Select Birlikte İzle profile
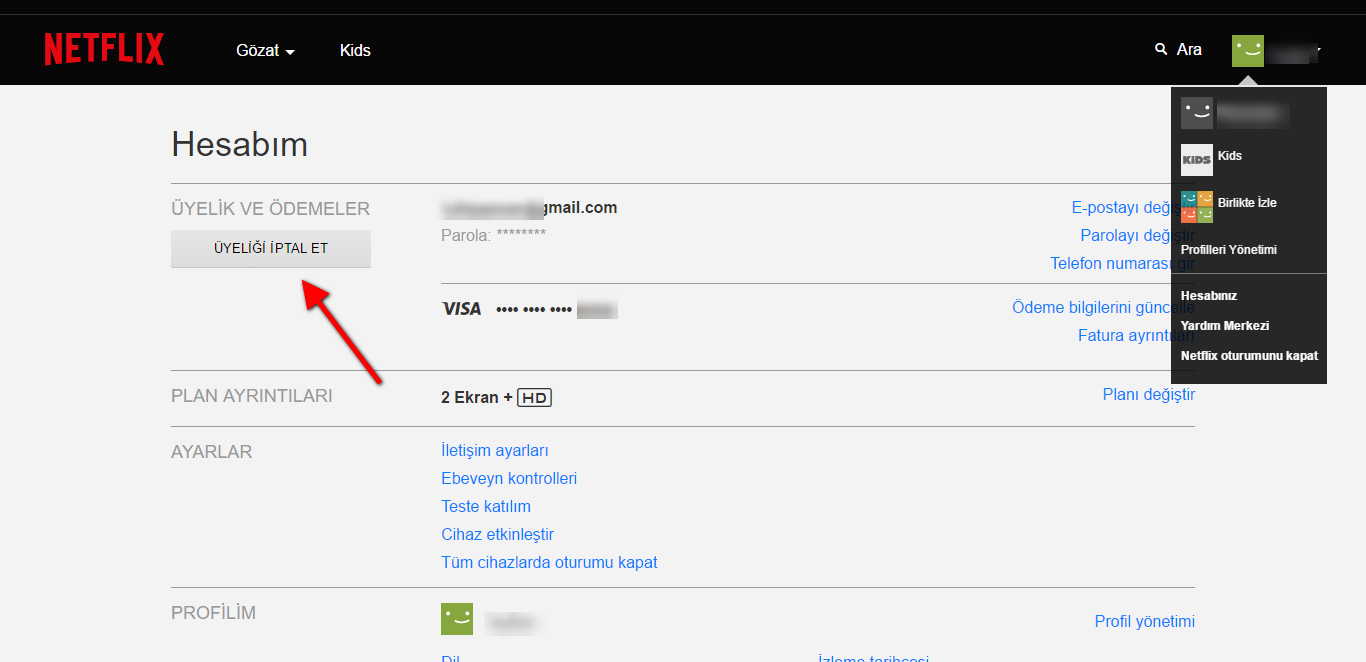The height and width of the screenshot is (662, 1366). [x=1229, y=206]
